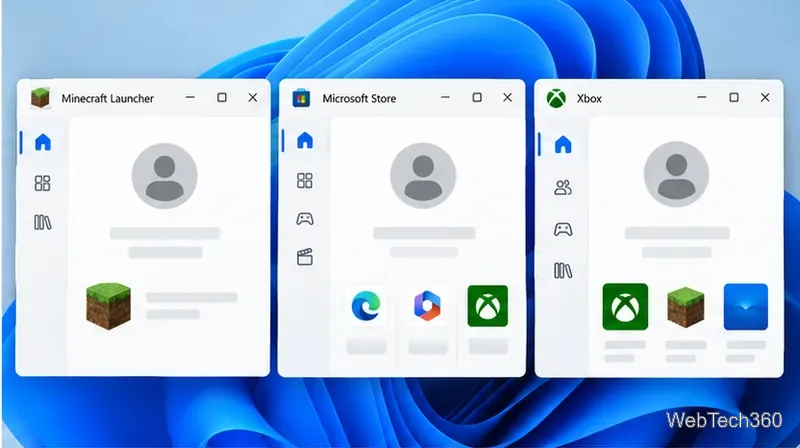Open Gaming controller in Microsoft Store sidebar
The height and width of the screenshot is (448, 800).
coord(305,219)
